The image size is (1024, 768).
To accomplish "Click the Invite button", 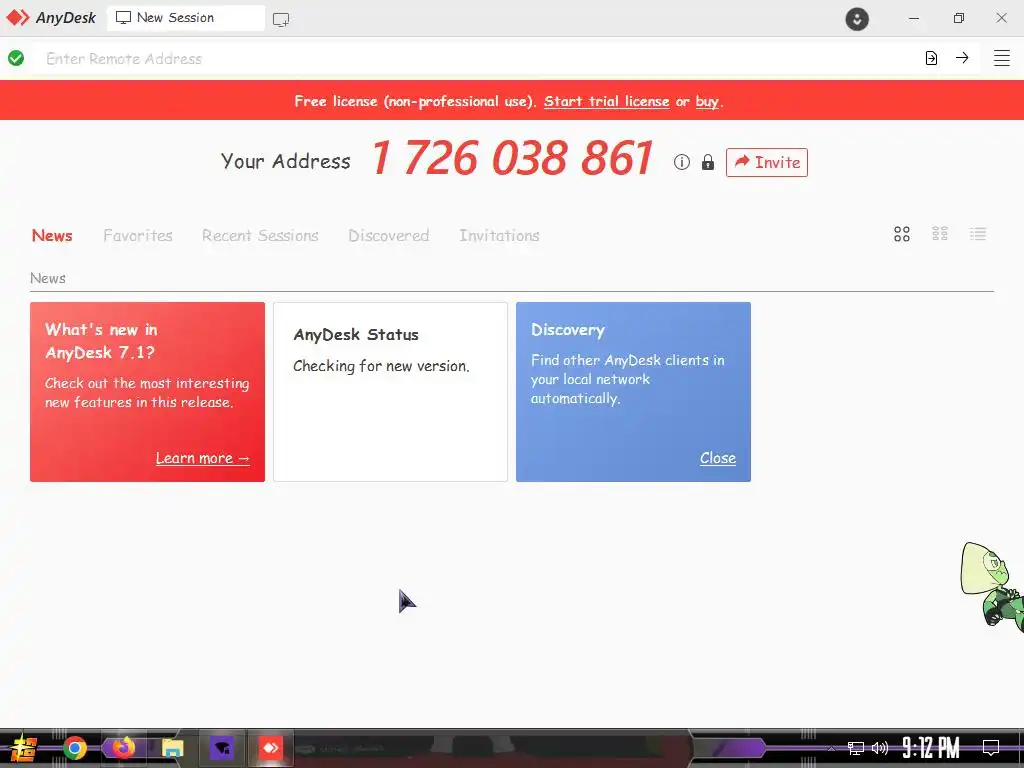I will click(767, 162).
